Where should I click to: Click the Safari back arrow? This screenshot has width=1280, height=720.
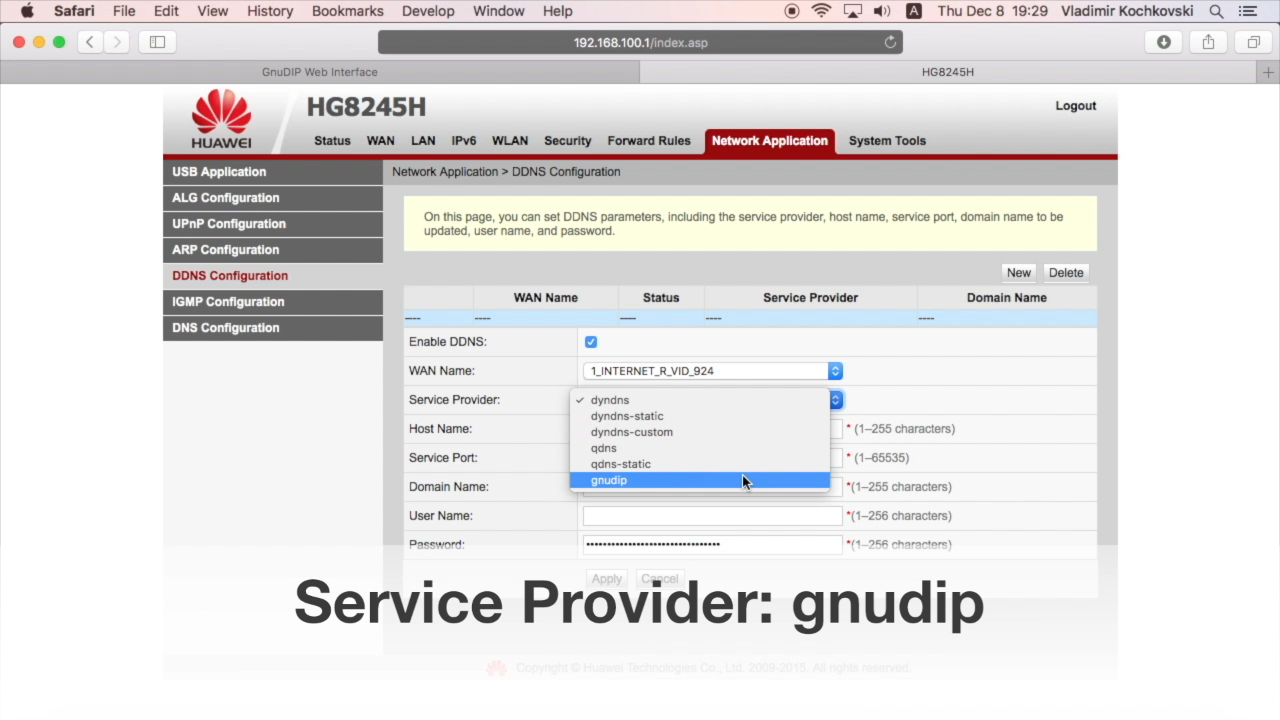tap(90, 42)
